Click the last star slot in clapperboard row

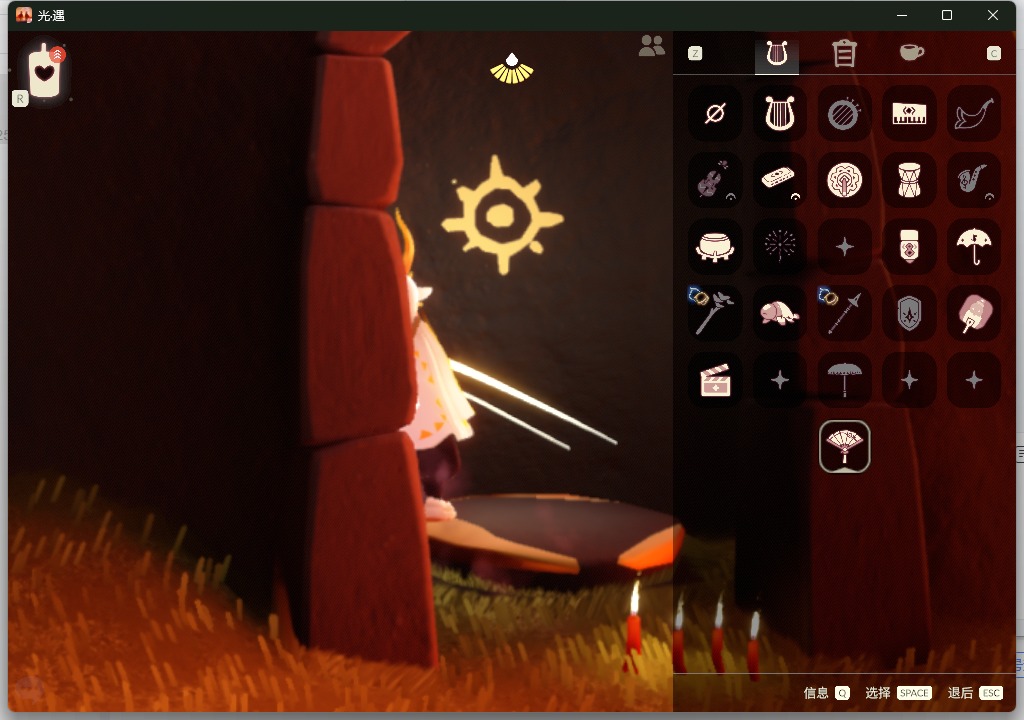[974, 380]
